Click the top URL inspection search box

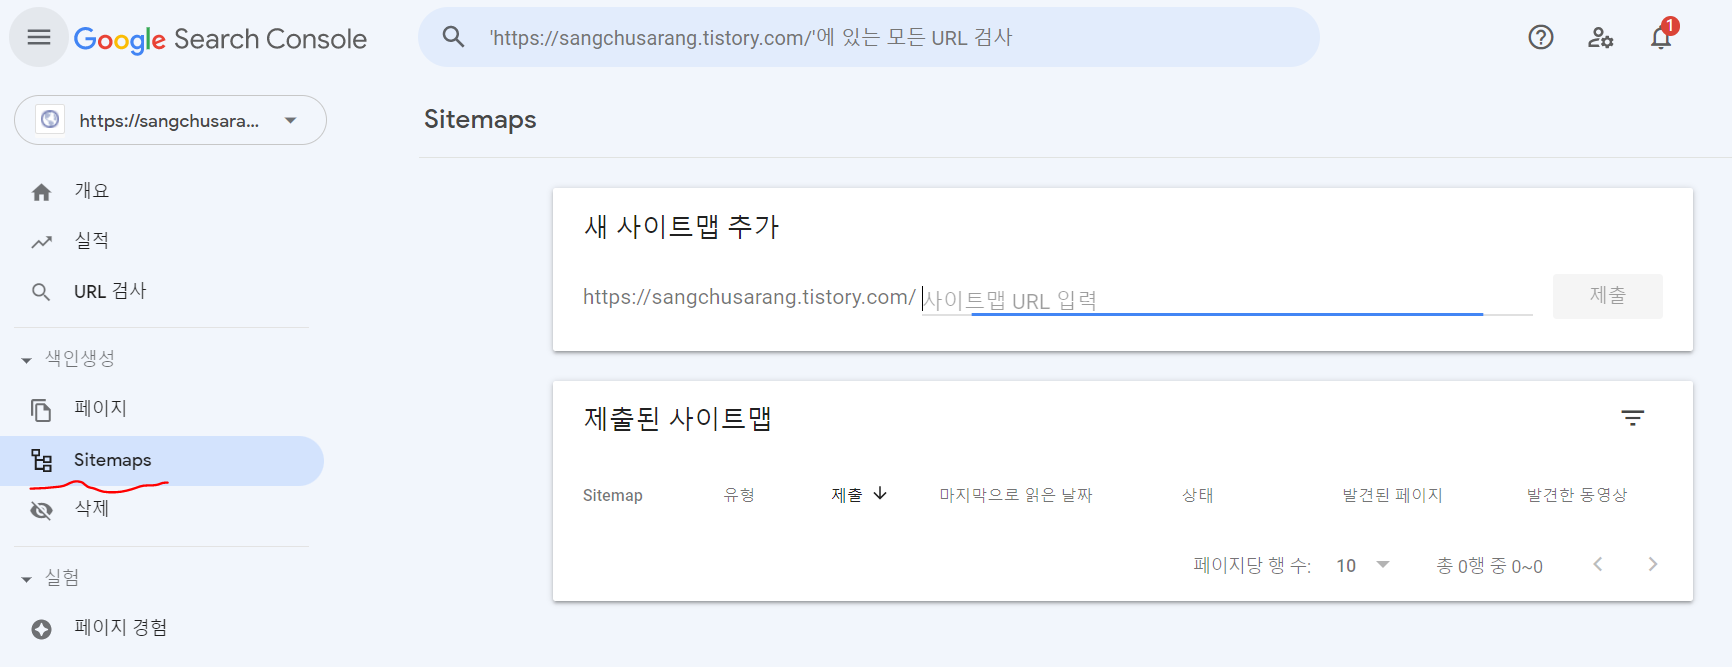click(x=869, y=37)
